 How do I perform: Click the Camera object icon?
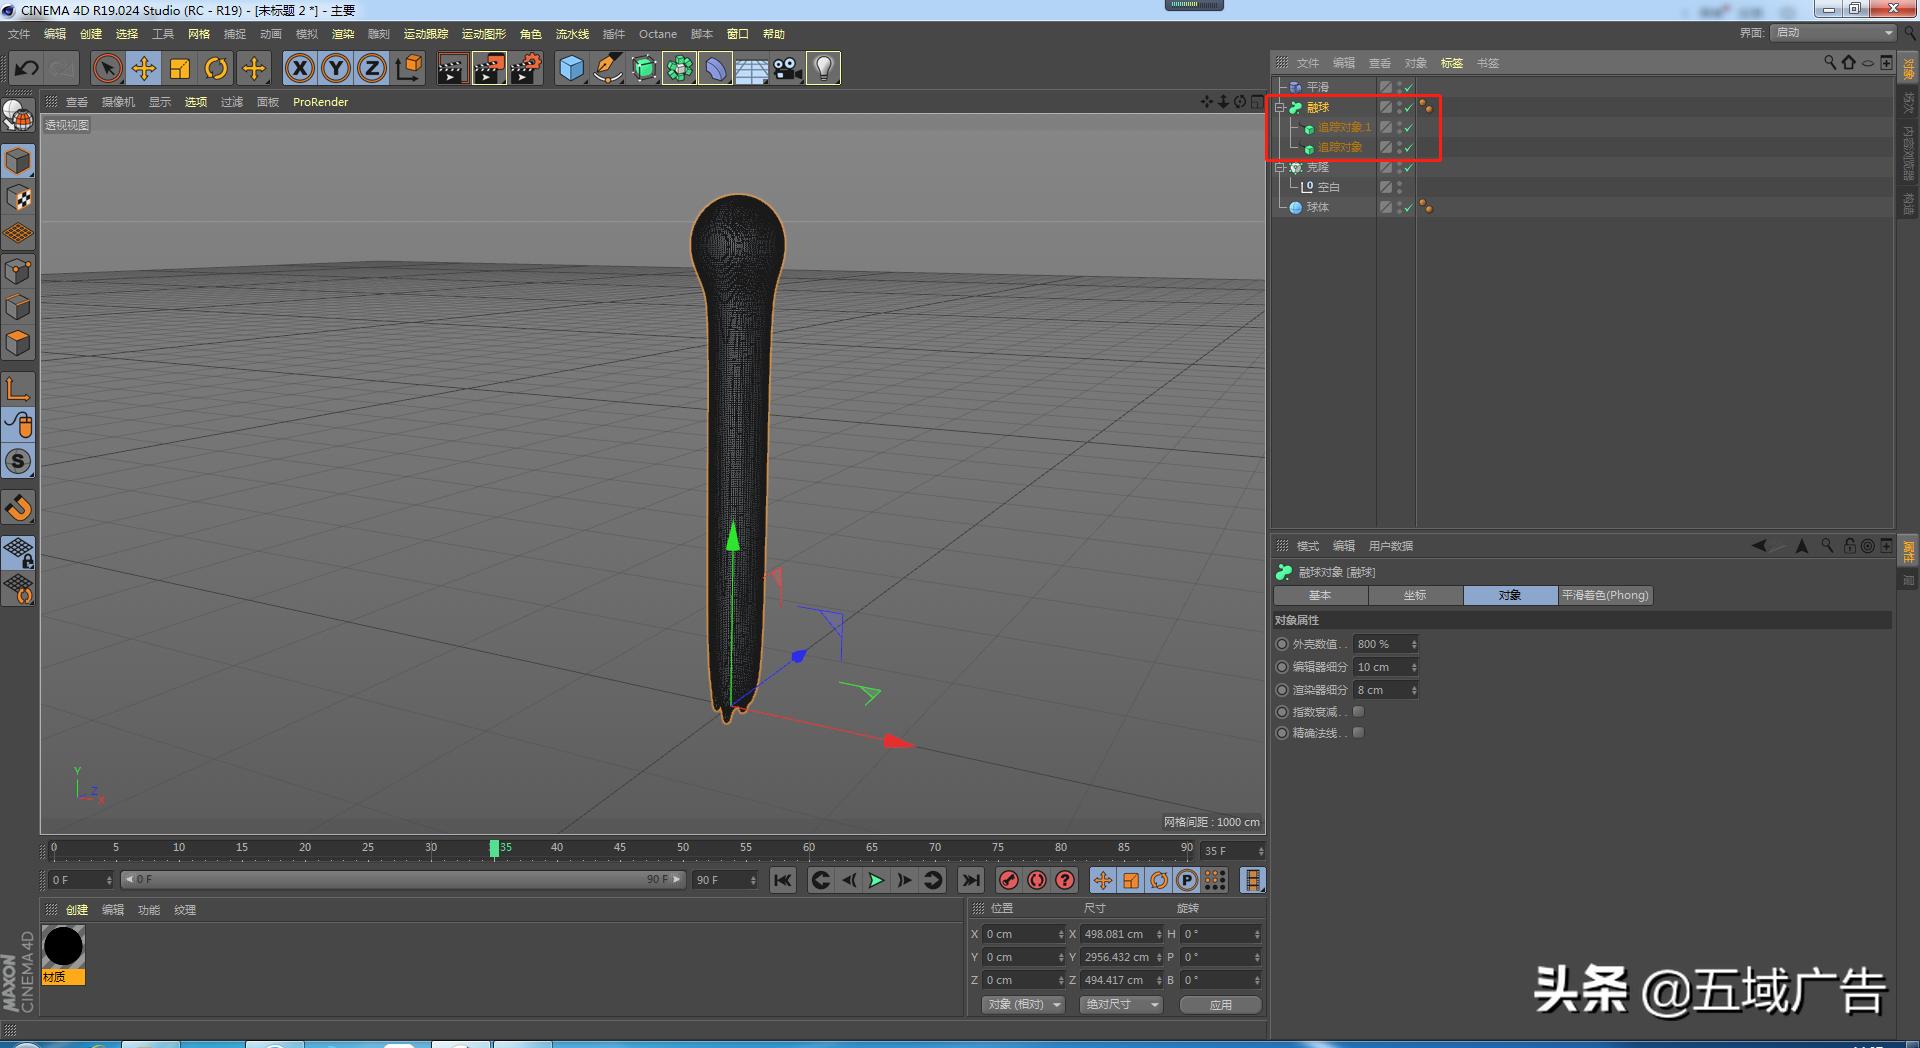787,68
